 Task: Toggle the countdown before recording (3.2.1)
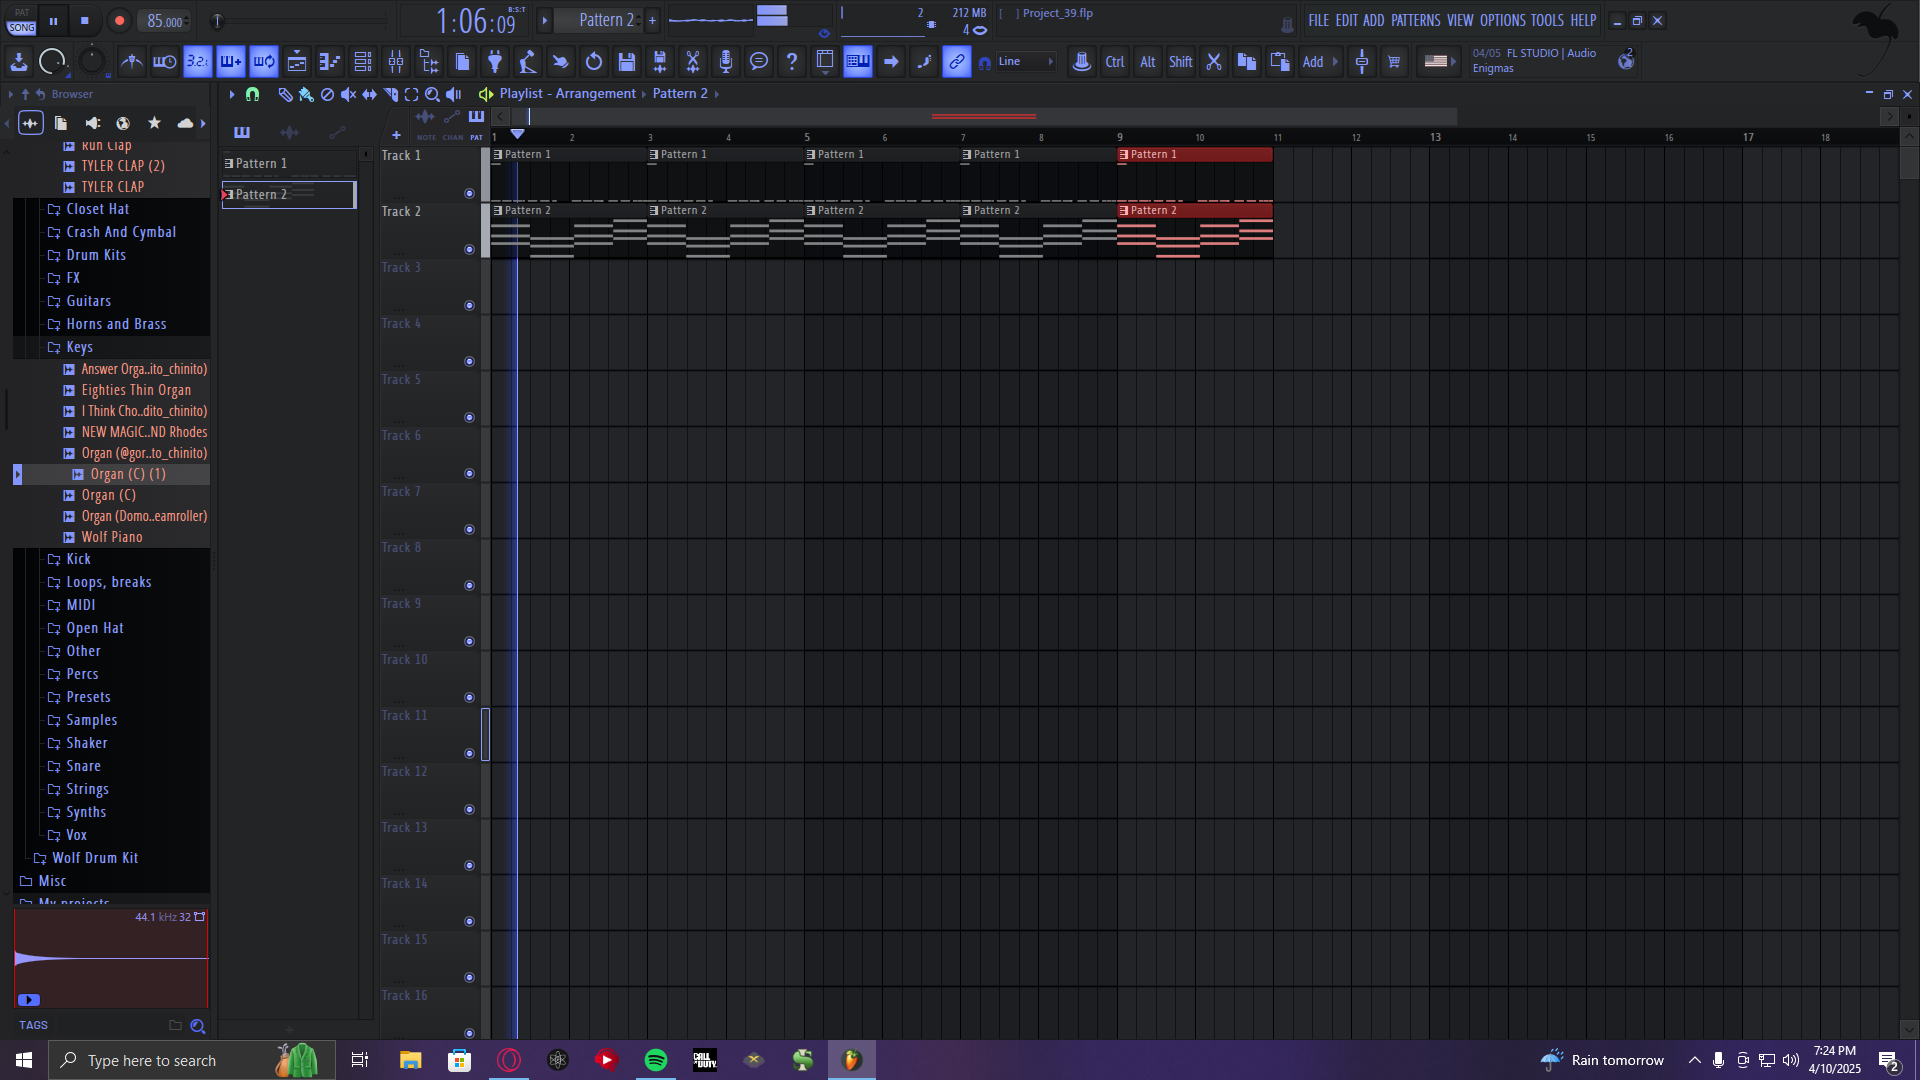pos(198,62)
